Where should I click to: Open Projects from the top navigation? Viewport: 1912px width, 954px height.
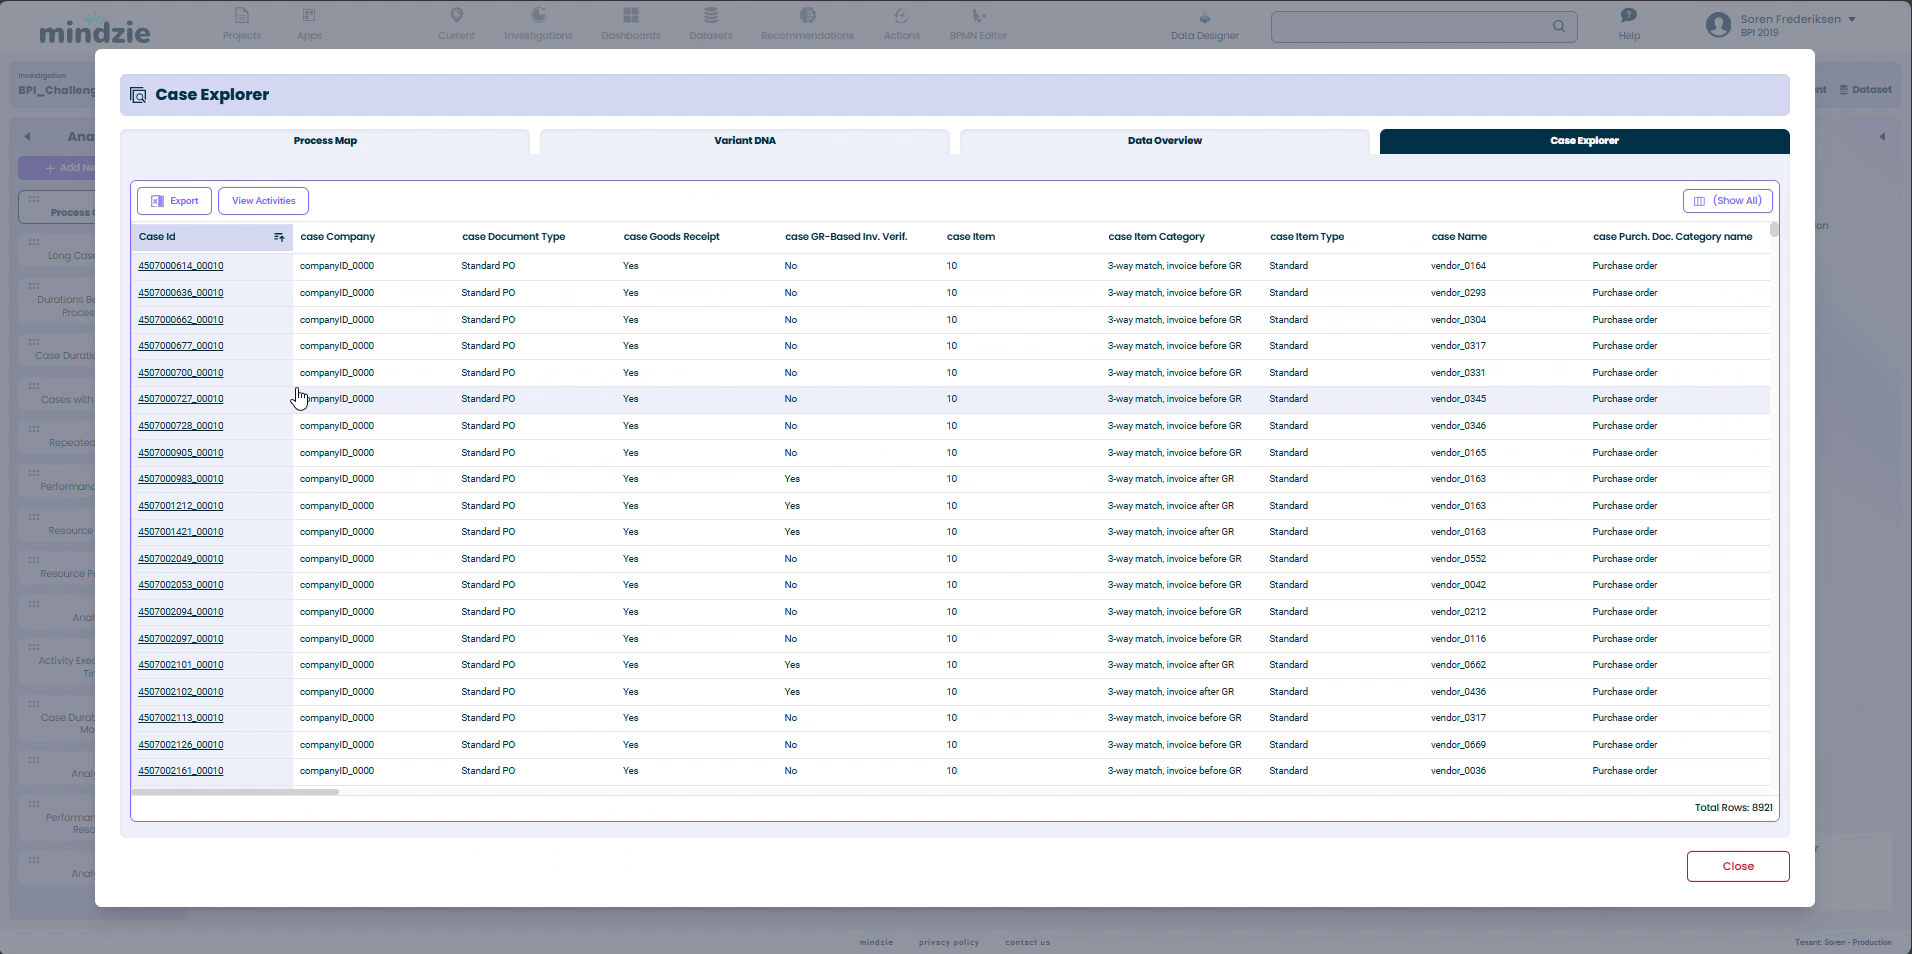242,24
